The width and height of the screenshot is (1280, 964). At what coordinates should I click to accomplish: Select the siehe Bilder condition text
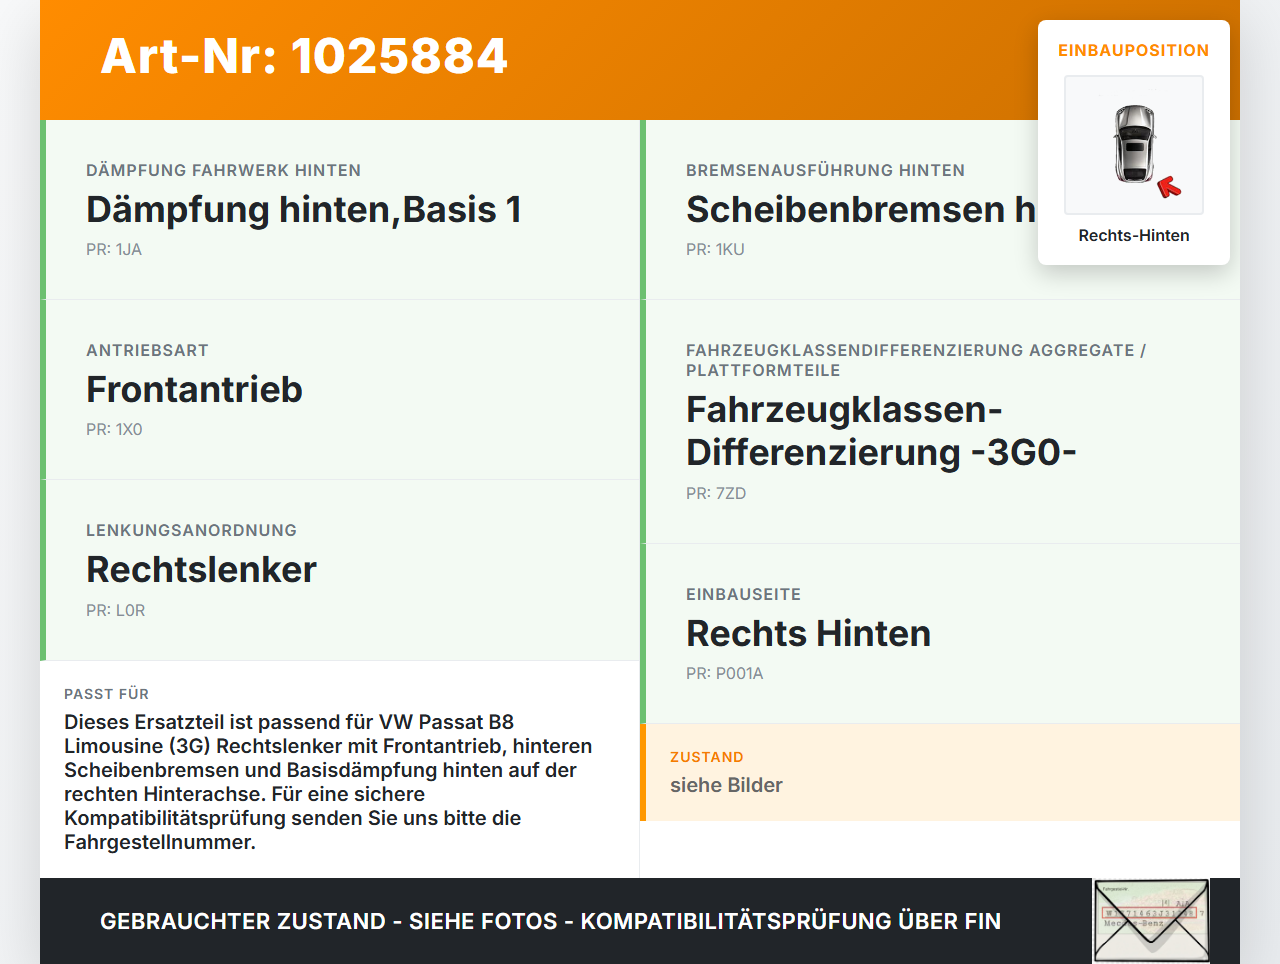coord(726,785)
